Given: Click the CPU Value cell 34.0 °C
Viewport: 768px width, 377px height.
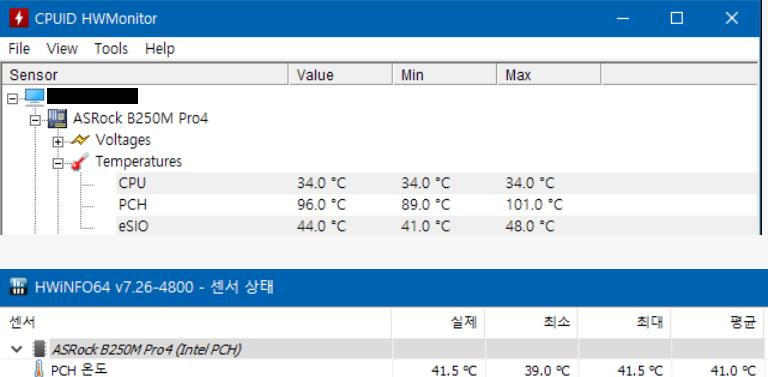Looking at the screenshot, I should tap(321, 183).
